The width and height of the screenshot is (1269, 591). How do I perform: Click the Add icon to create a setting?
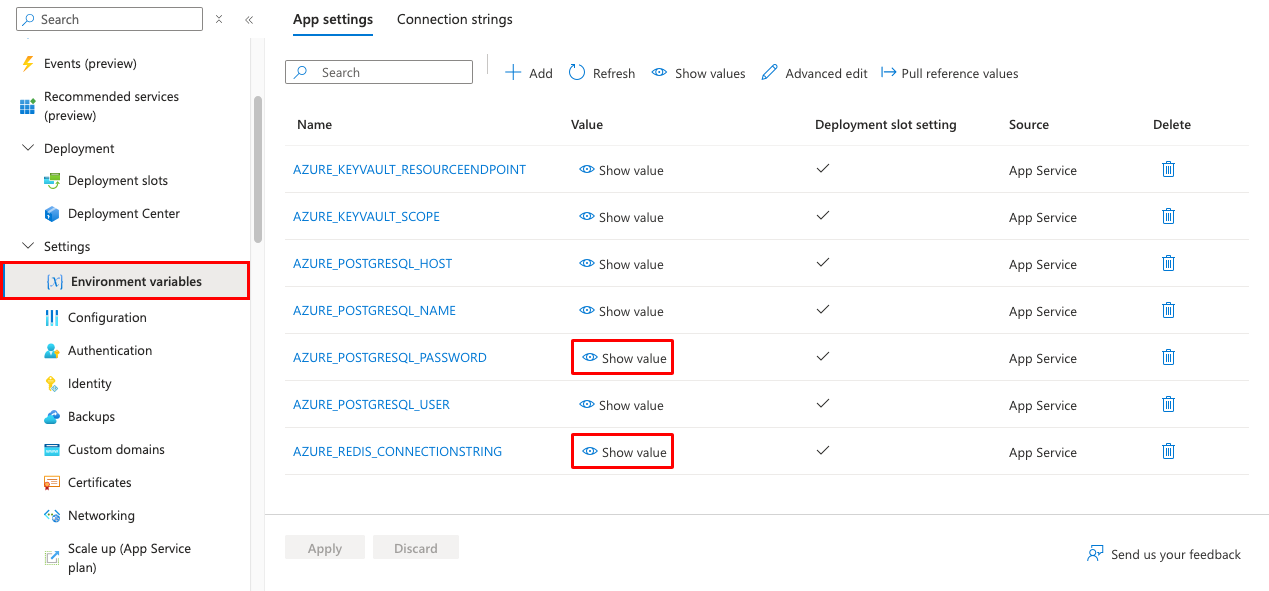click(x=528, y=72)
